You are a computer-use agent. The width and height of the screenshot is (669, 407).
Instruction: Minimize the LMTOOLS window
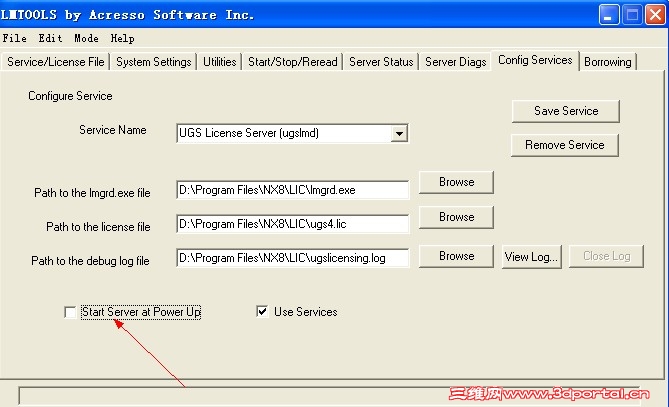608,15
